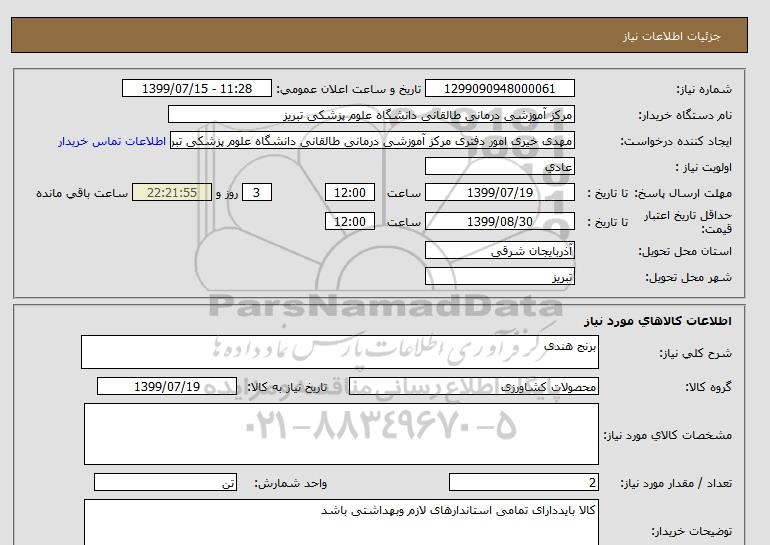Click the label ایجاد کننده درخواست

tap(676, 141)
